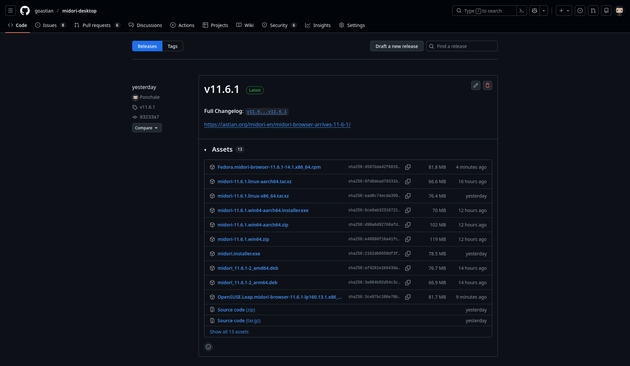Download Source code (tar.gz)
The width and height of the screenshot is (630, 366).
click(x=239, y=321)
